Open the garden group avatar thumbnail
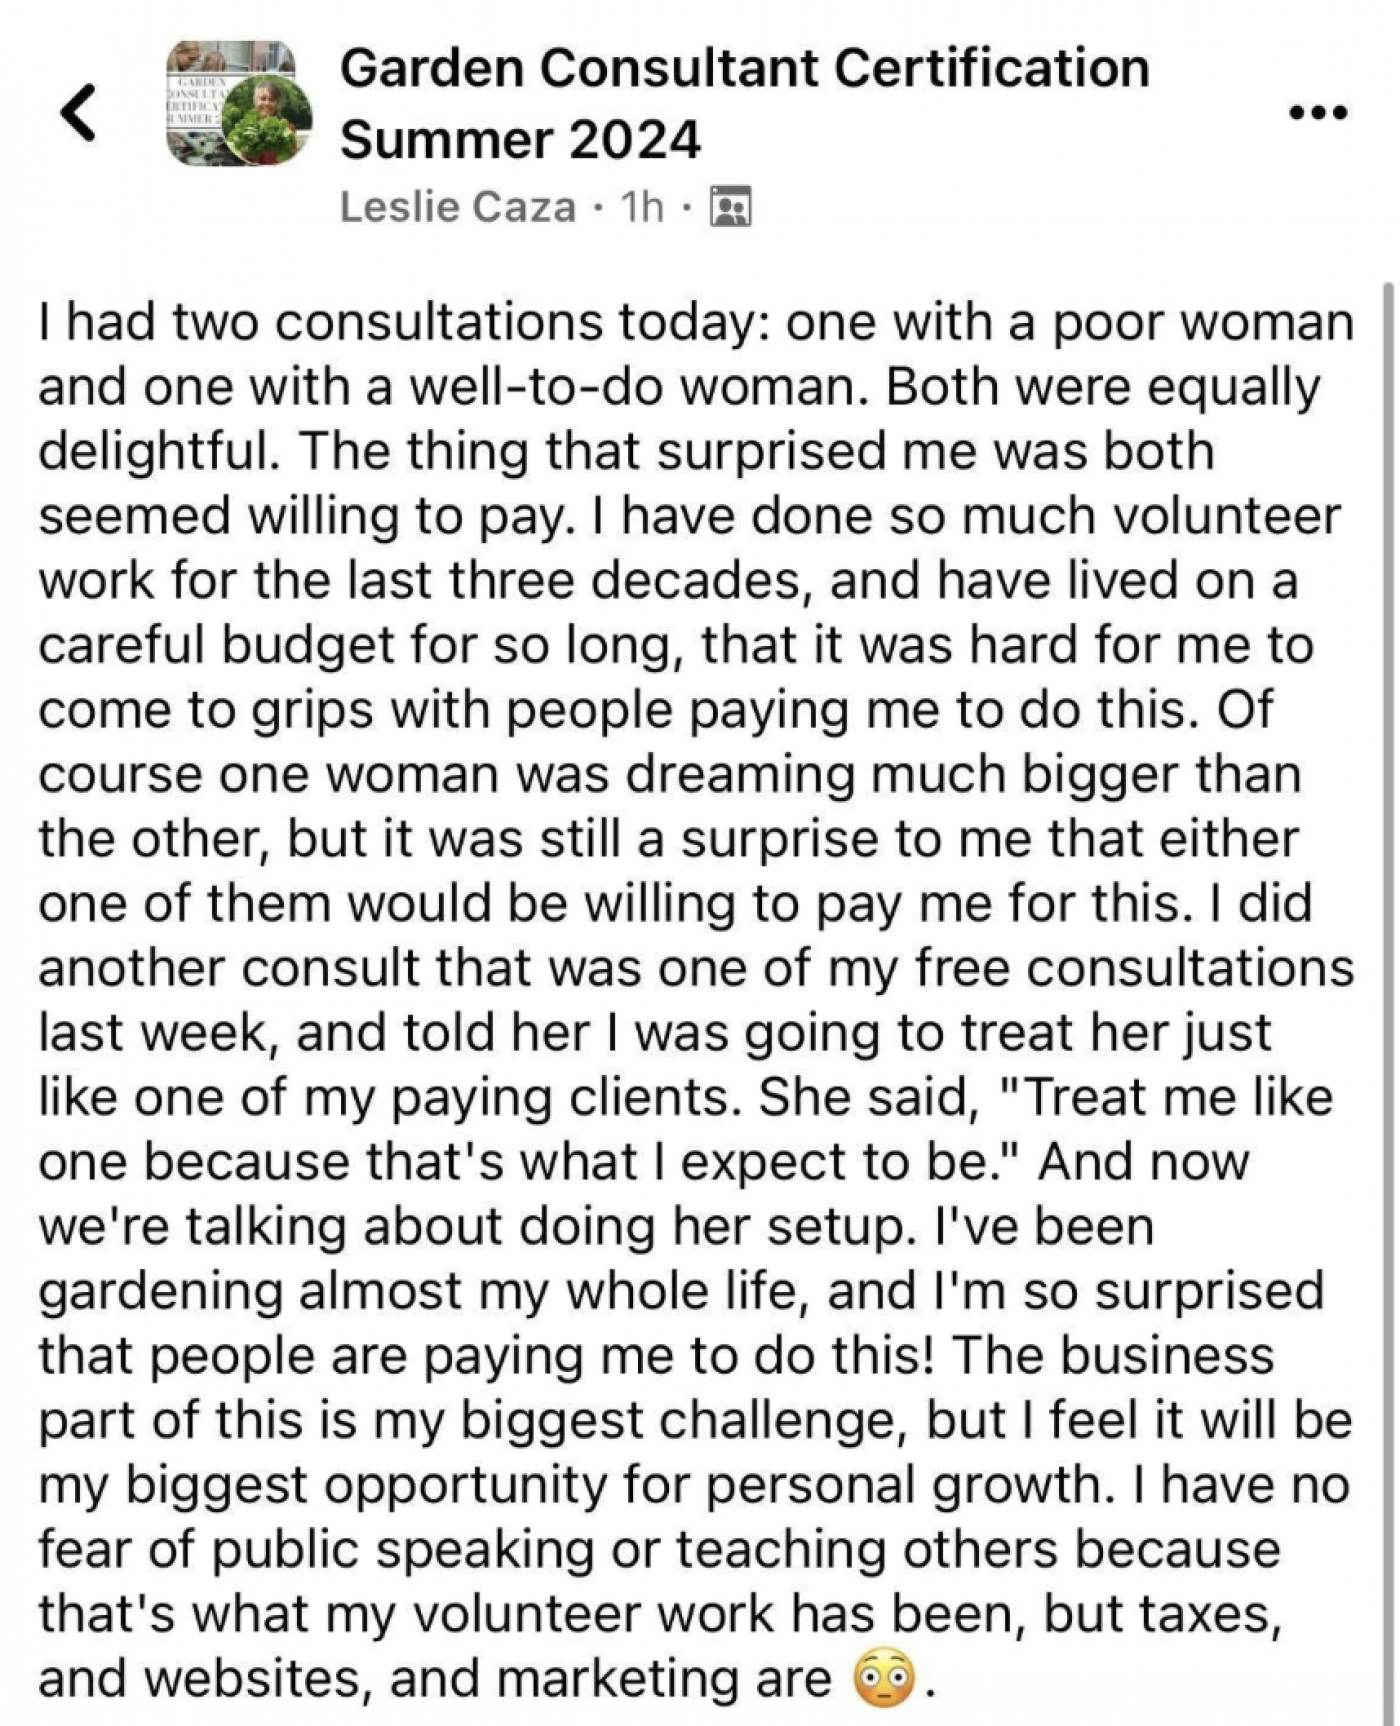 pyautogui.click(x=239, y=103)
